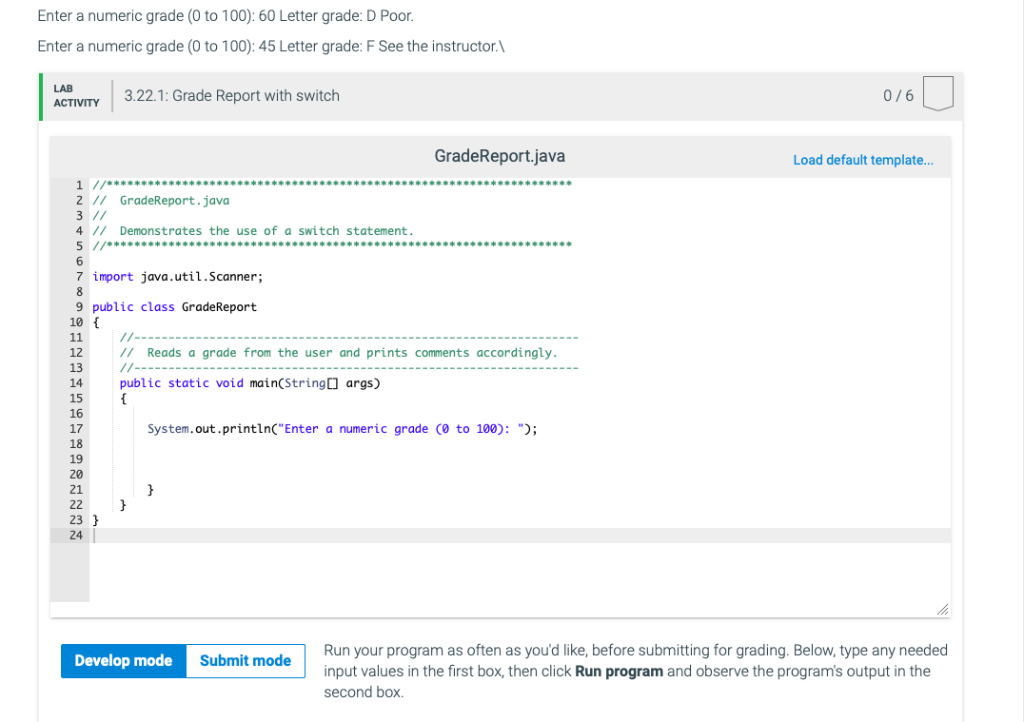The image size is (1024, 722).
Task: Click the activity title 3.22.1 Grade Report with switch
Action: coord(231,95)
